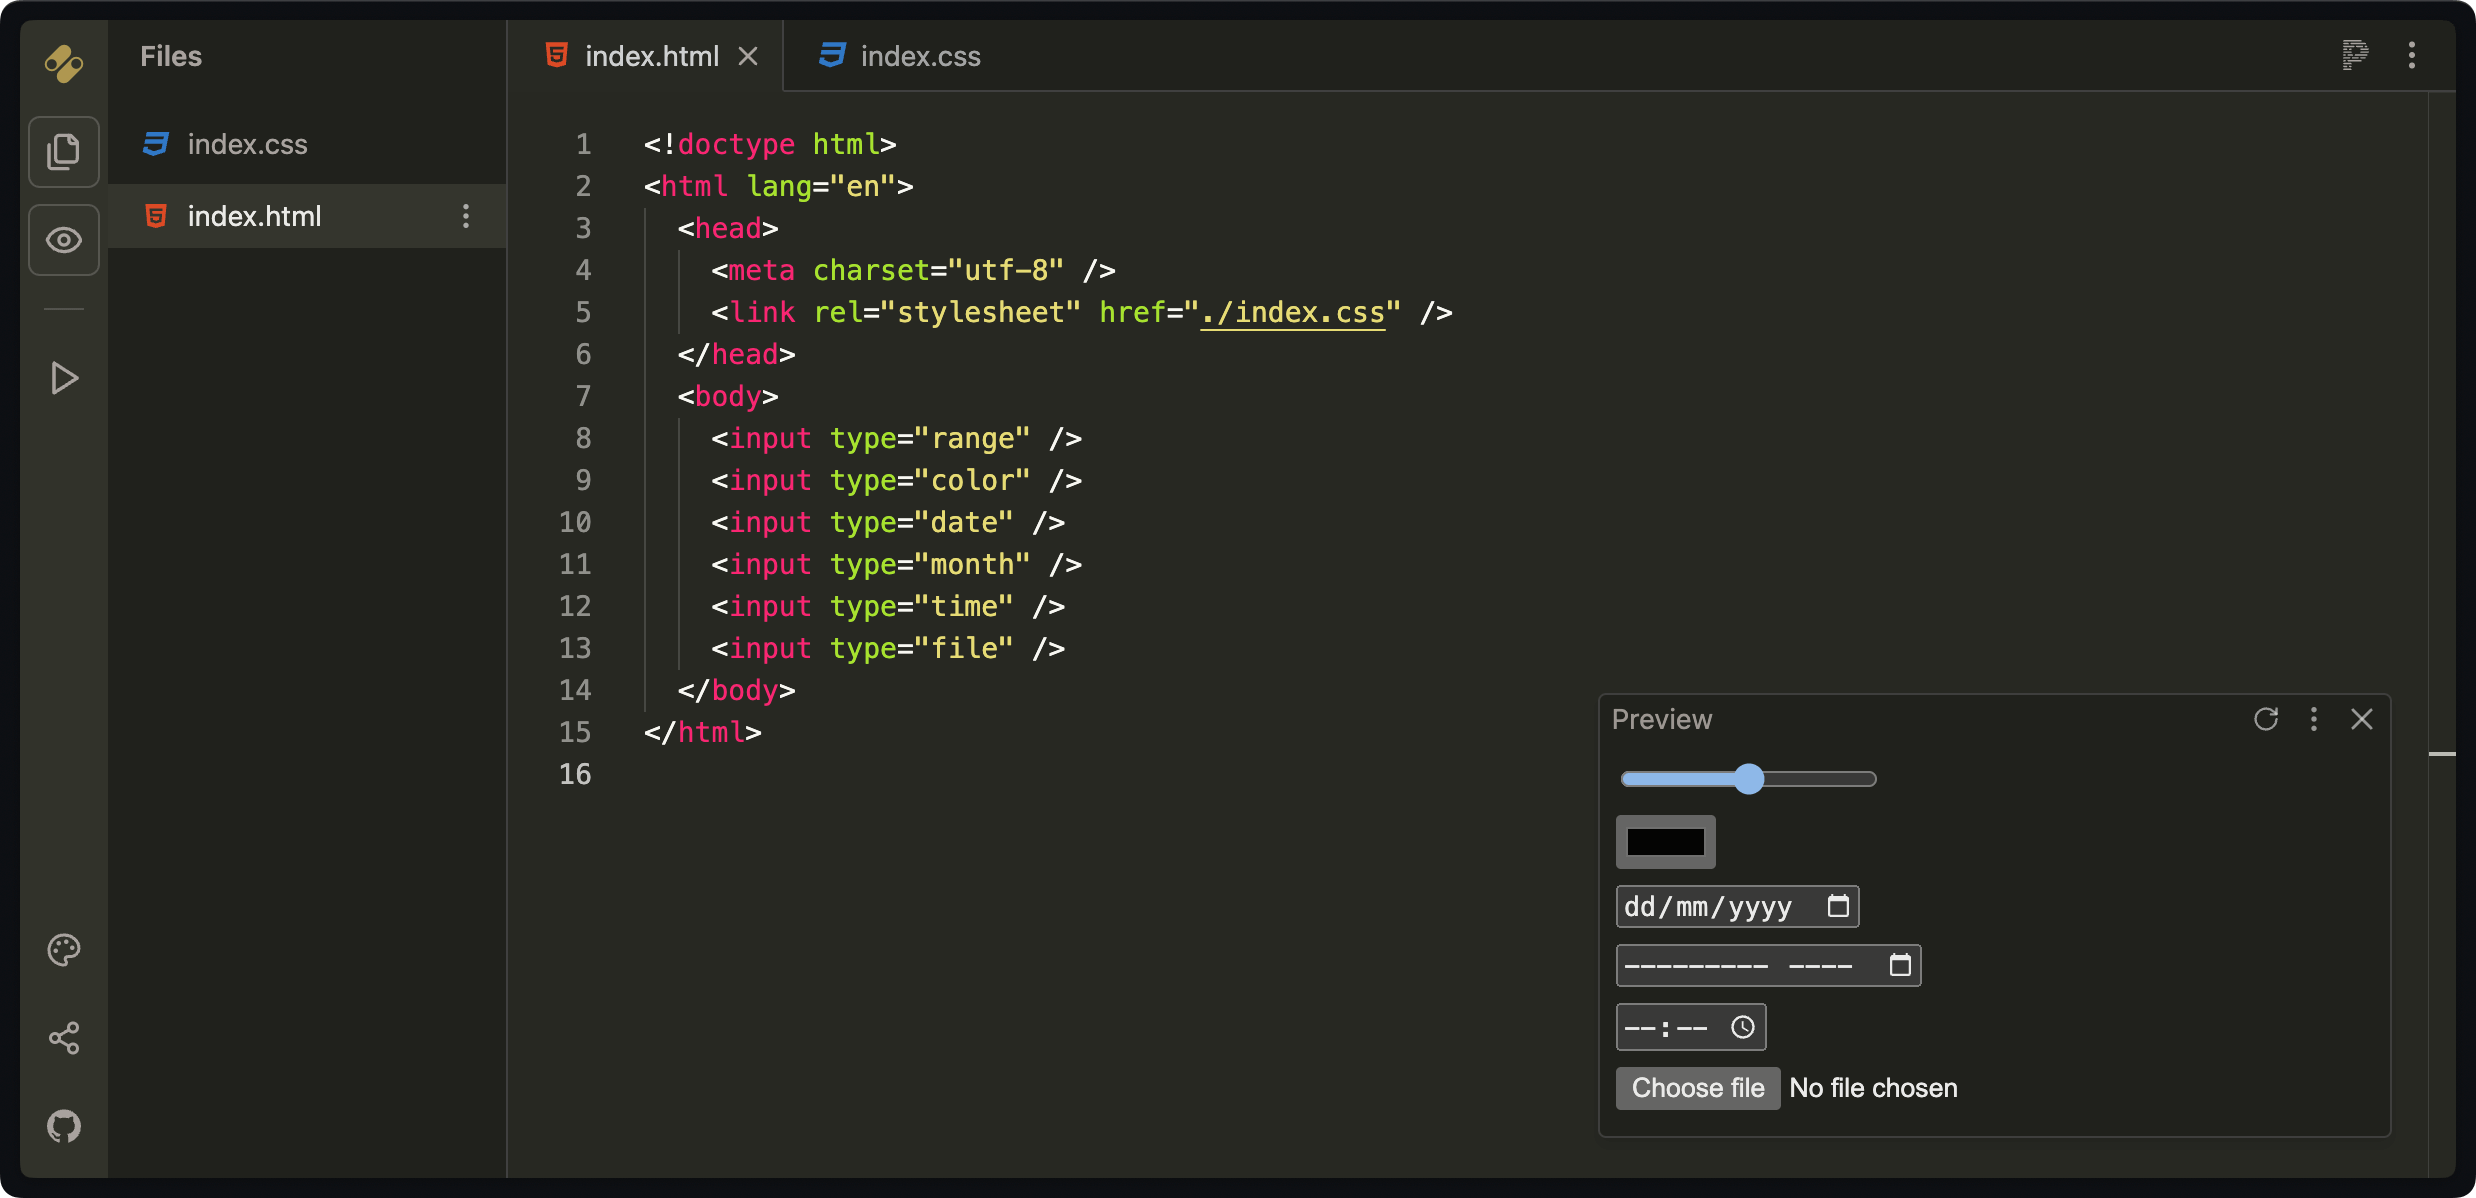
Task: Close the index.html tab
Action: click(x=748, y=56)
